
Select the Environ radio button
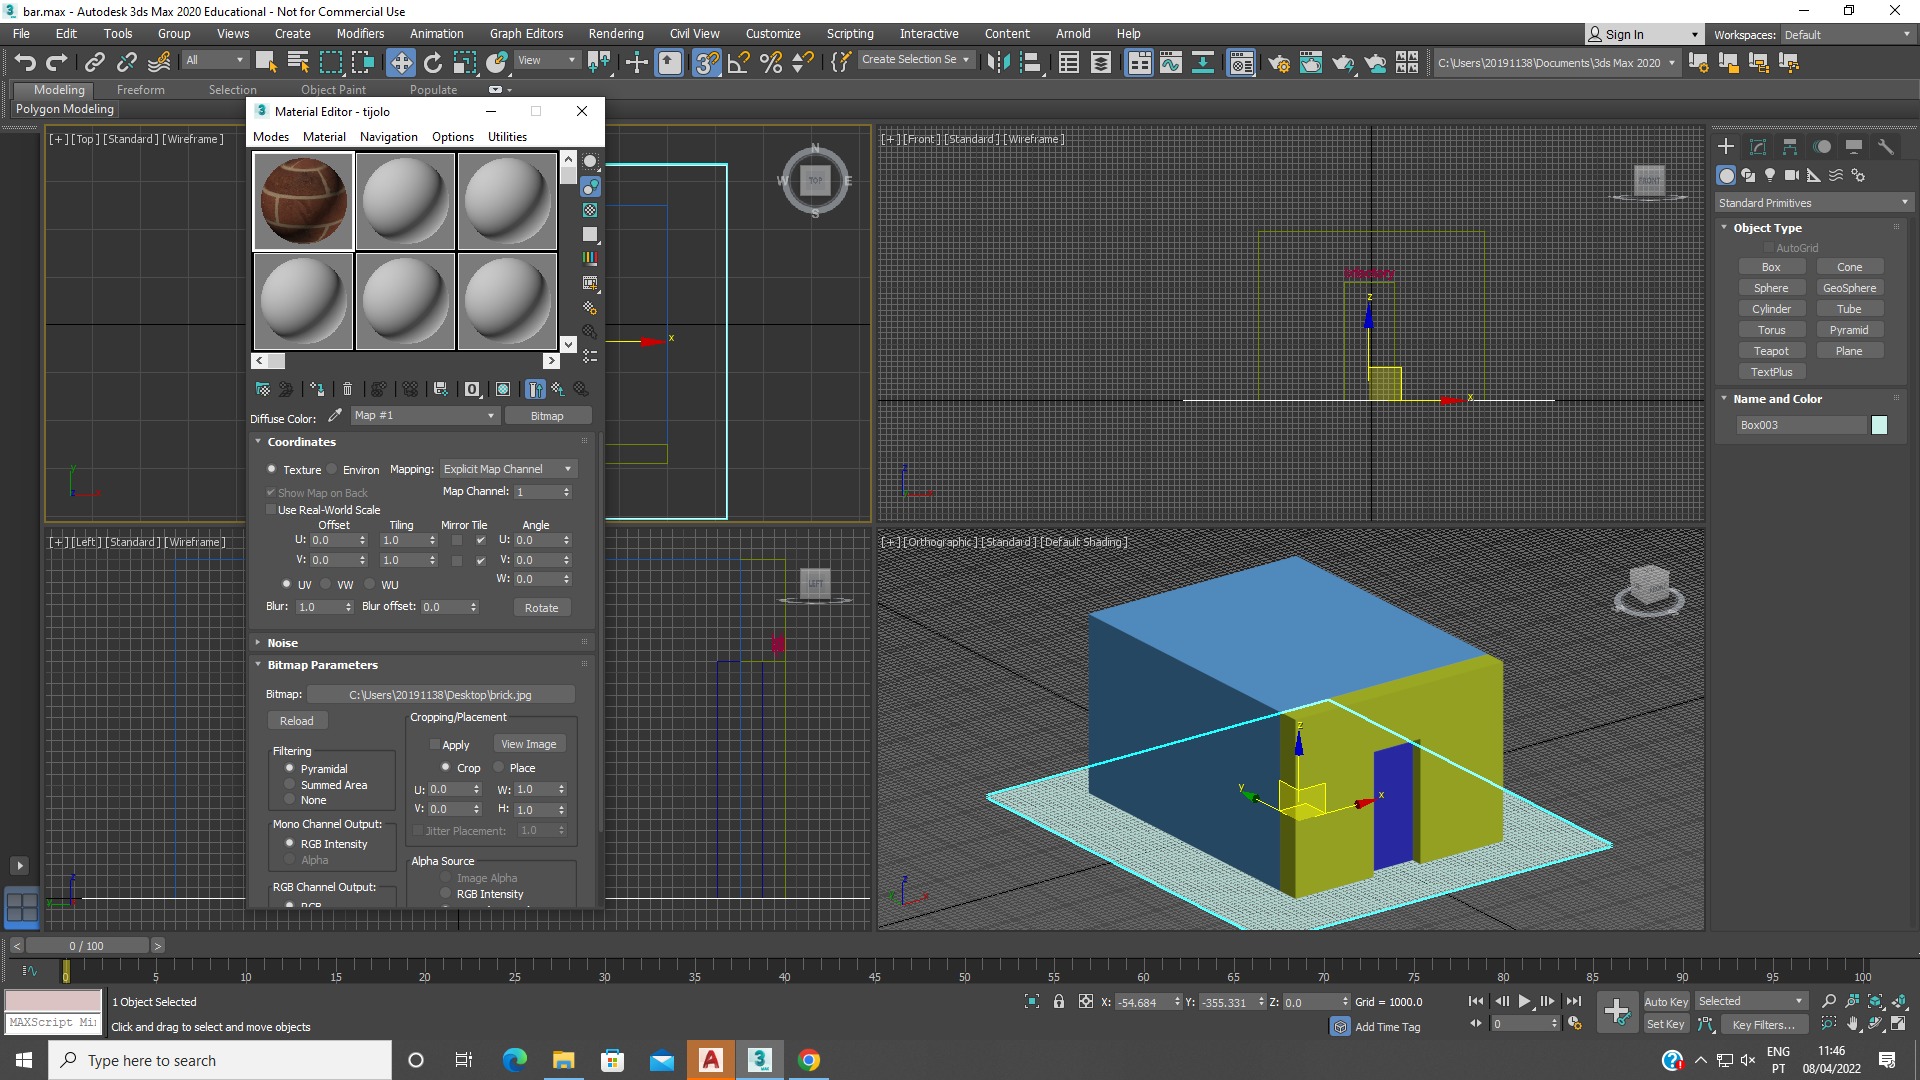point(332,469)
